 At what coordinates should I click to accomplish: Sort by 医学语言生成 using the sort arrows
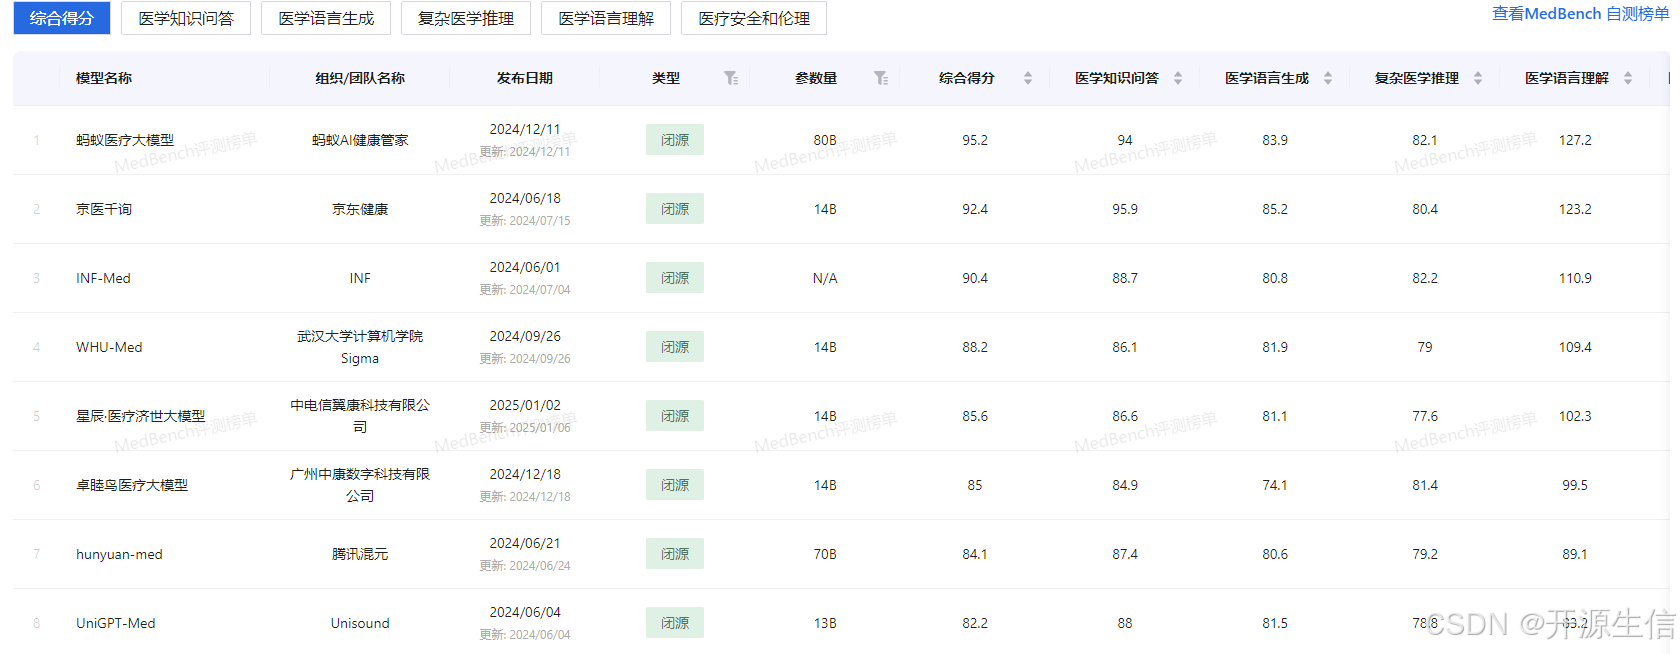(1328, 78)
